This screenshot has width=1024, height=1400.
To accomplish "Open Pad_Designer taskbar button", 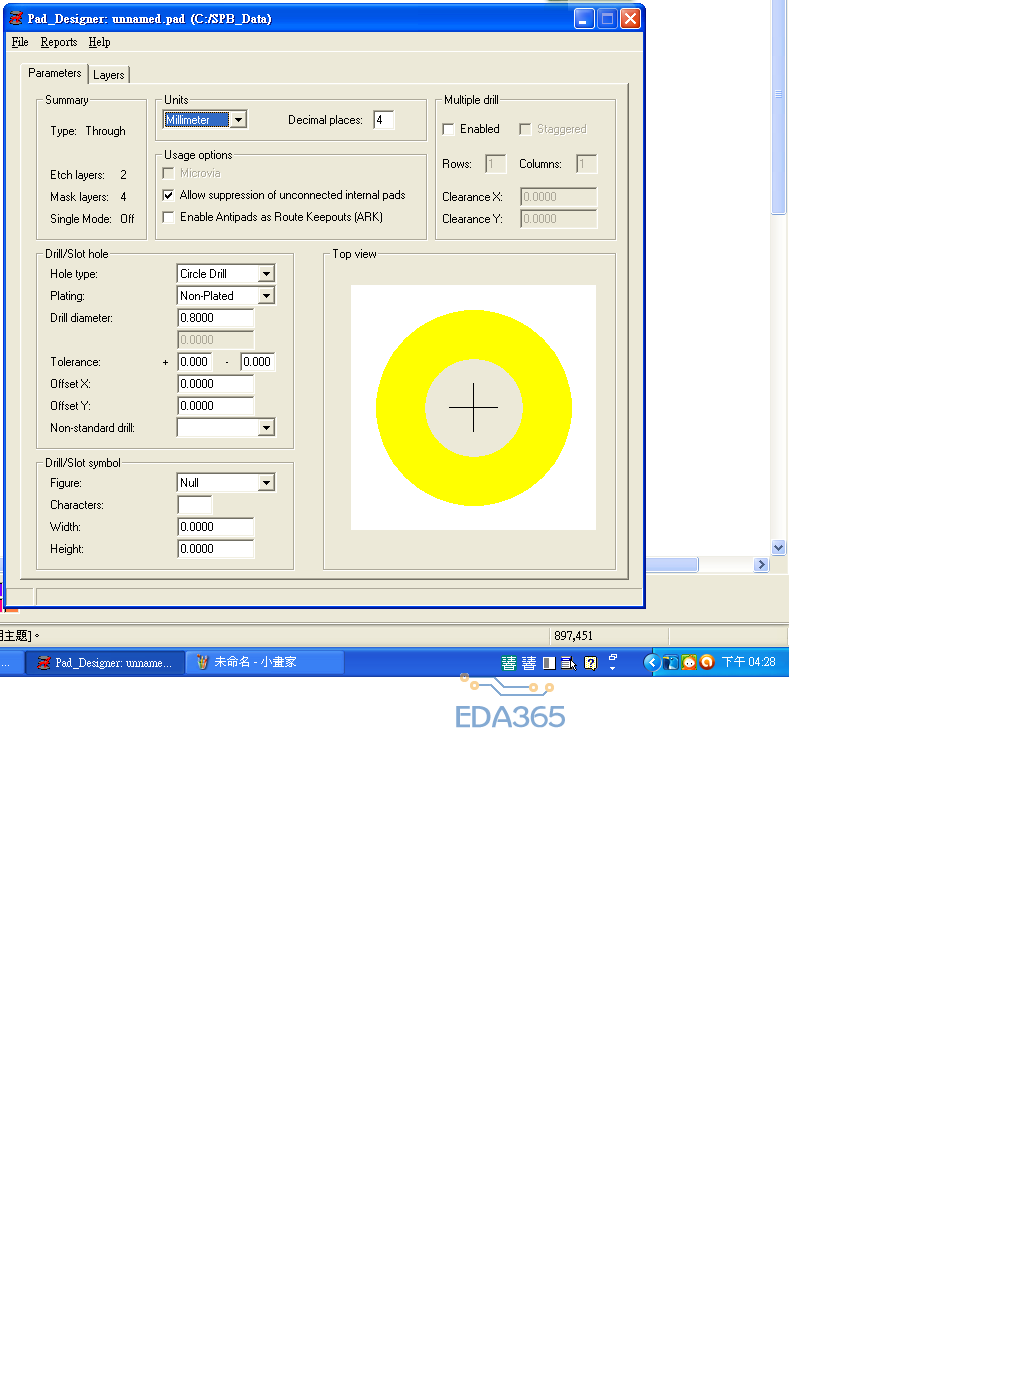I will coord(105,662).
